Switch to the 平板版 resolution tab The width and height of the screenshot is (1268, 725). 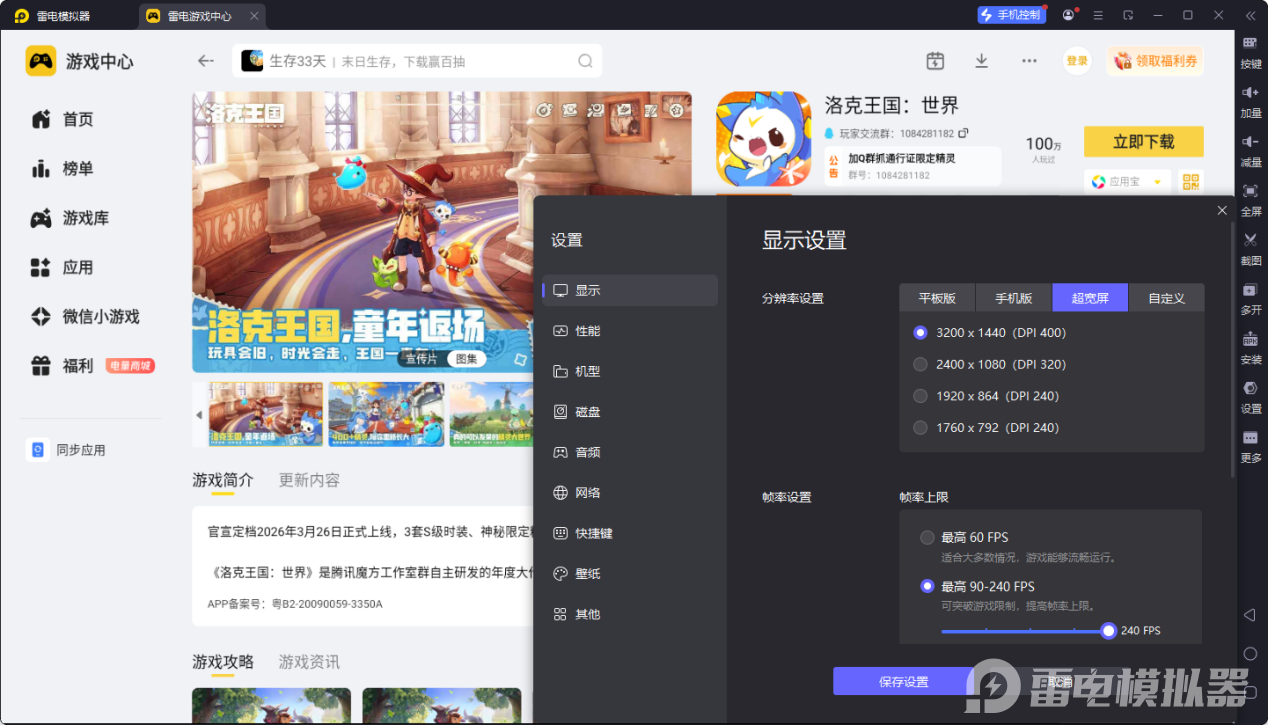[x=937, y=298]
